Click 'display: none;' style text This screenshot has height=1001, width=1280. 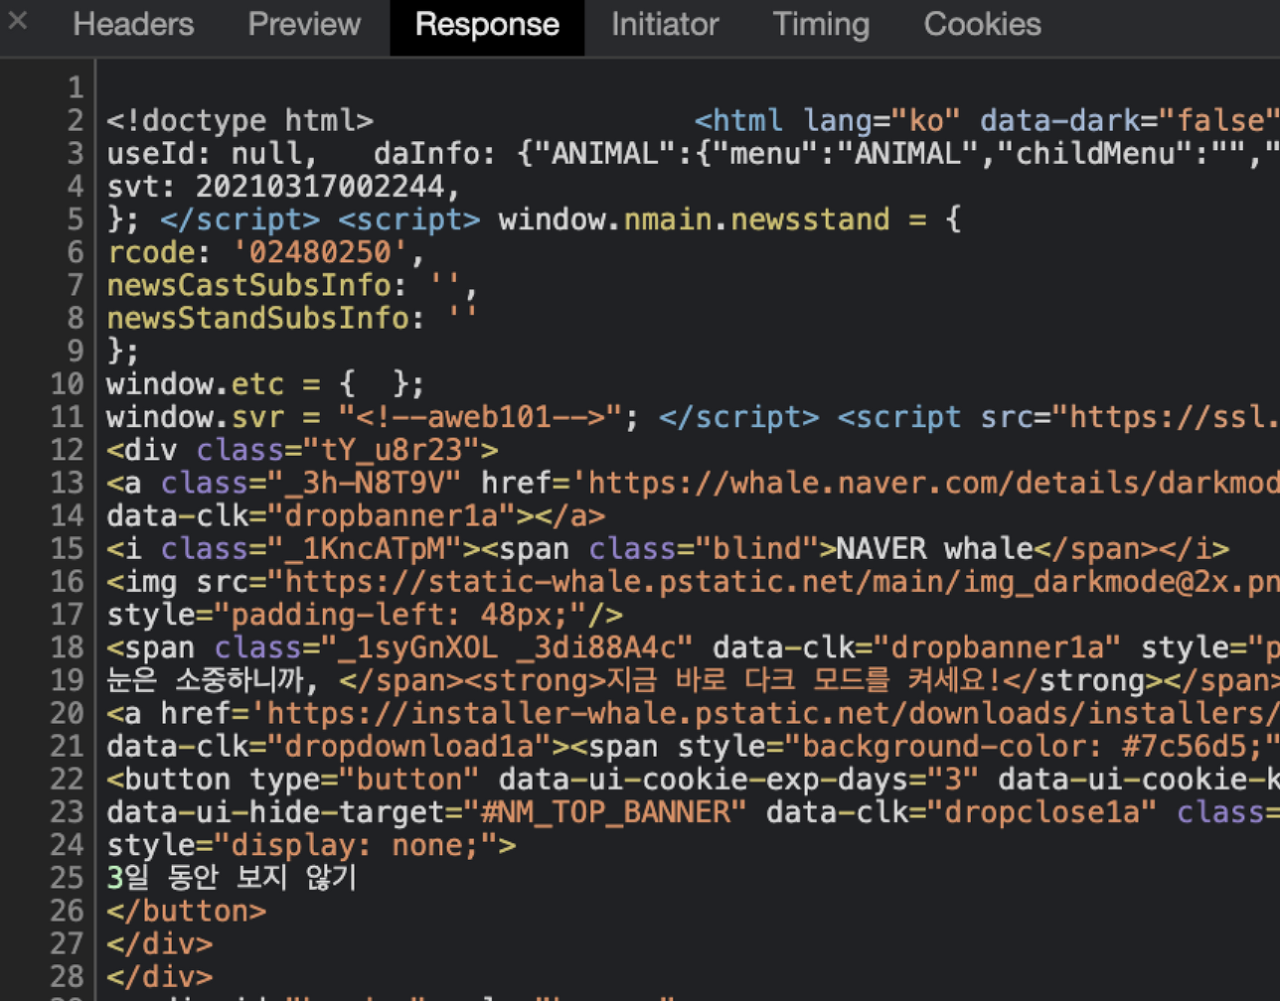click(355, 847)
